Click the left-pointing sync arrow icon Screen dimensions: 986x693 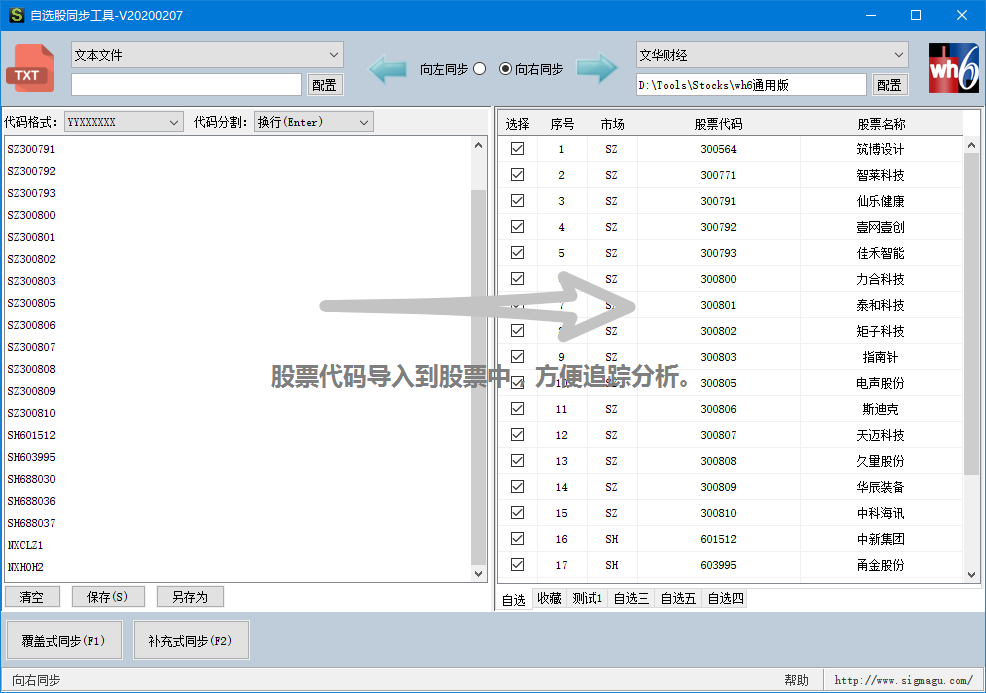pyautogui.click(x=390, y=69)
